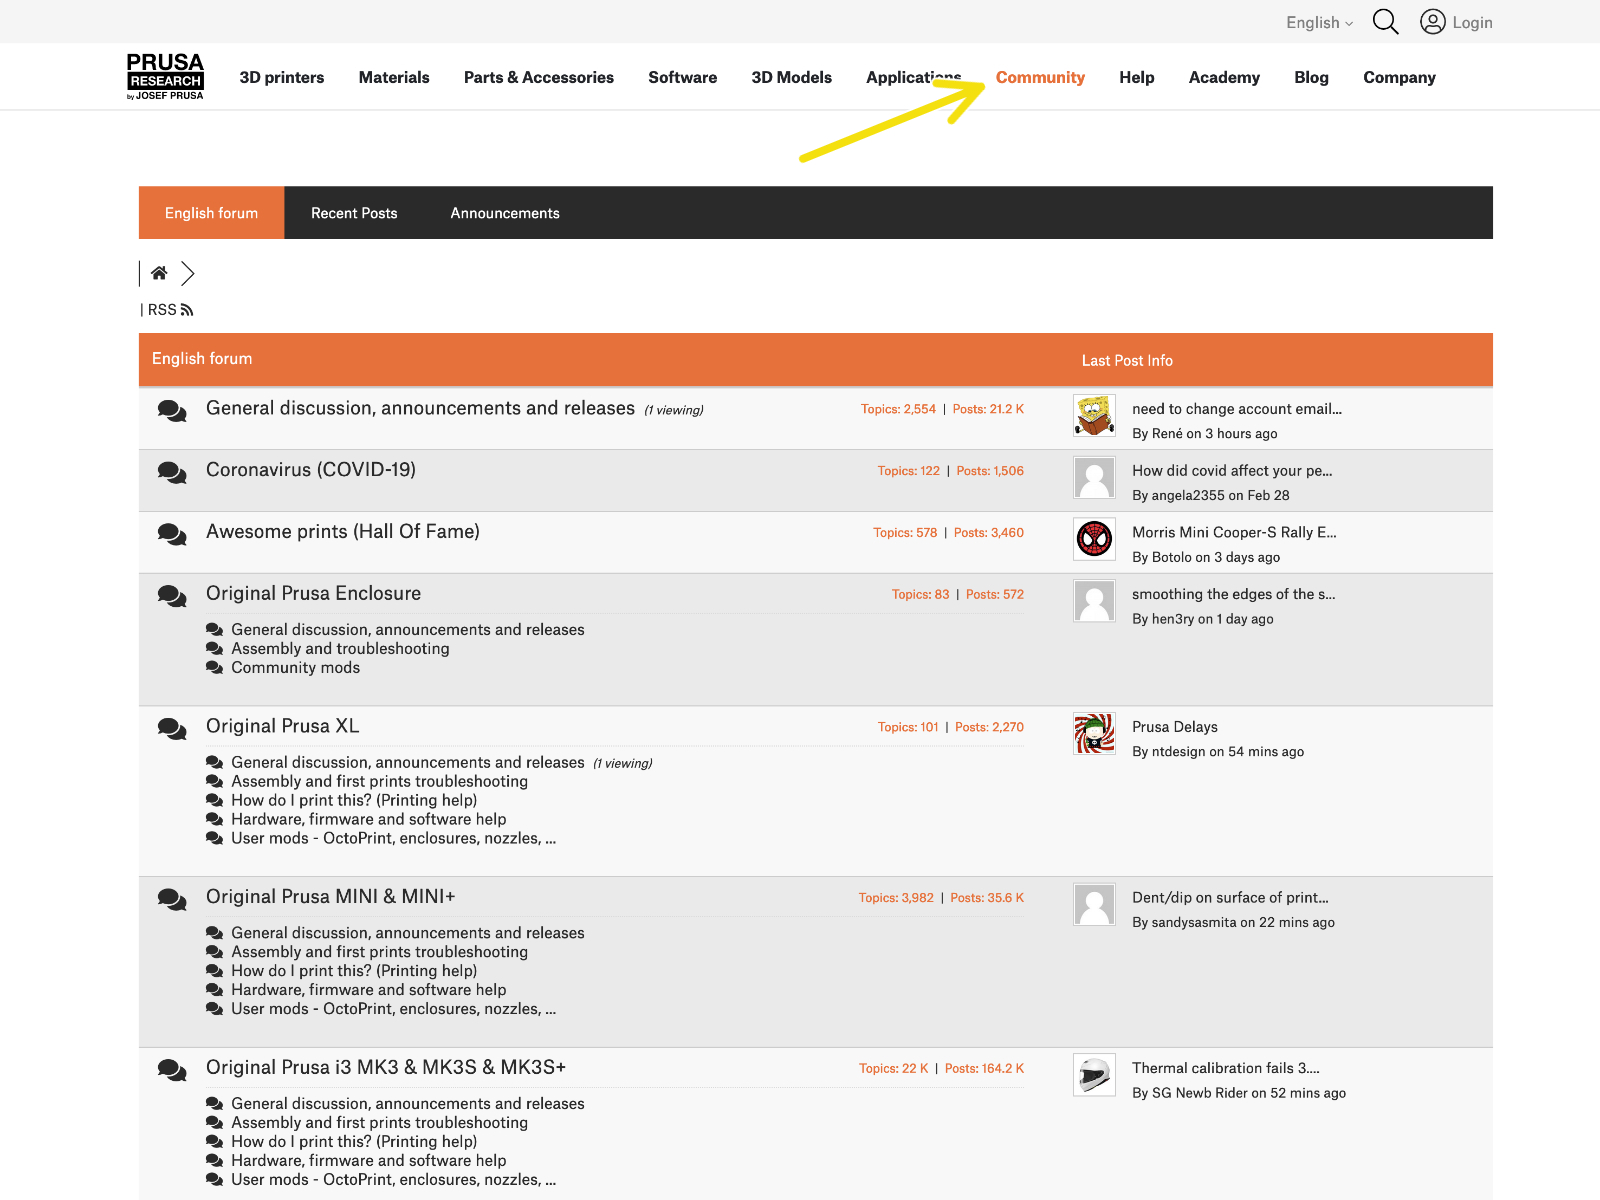Open angela2355's default avatar
The height and width of the screenshot is (1200, 1600).
pyautogui.click(x=1094, y=477)
